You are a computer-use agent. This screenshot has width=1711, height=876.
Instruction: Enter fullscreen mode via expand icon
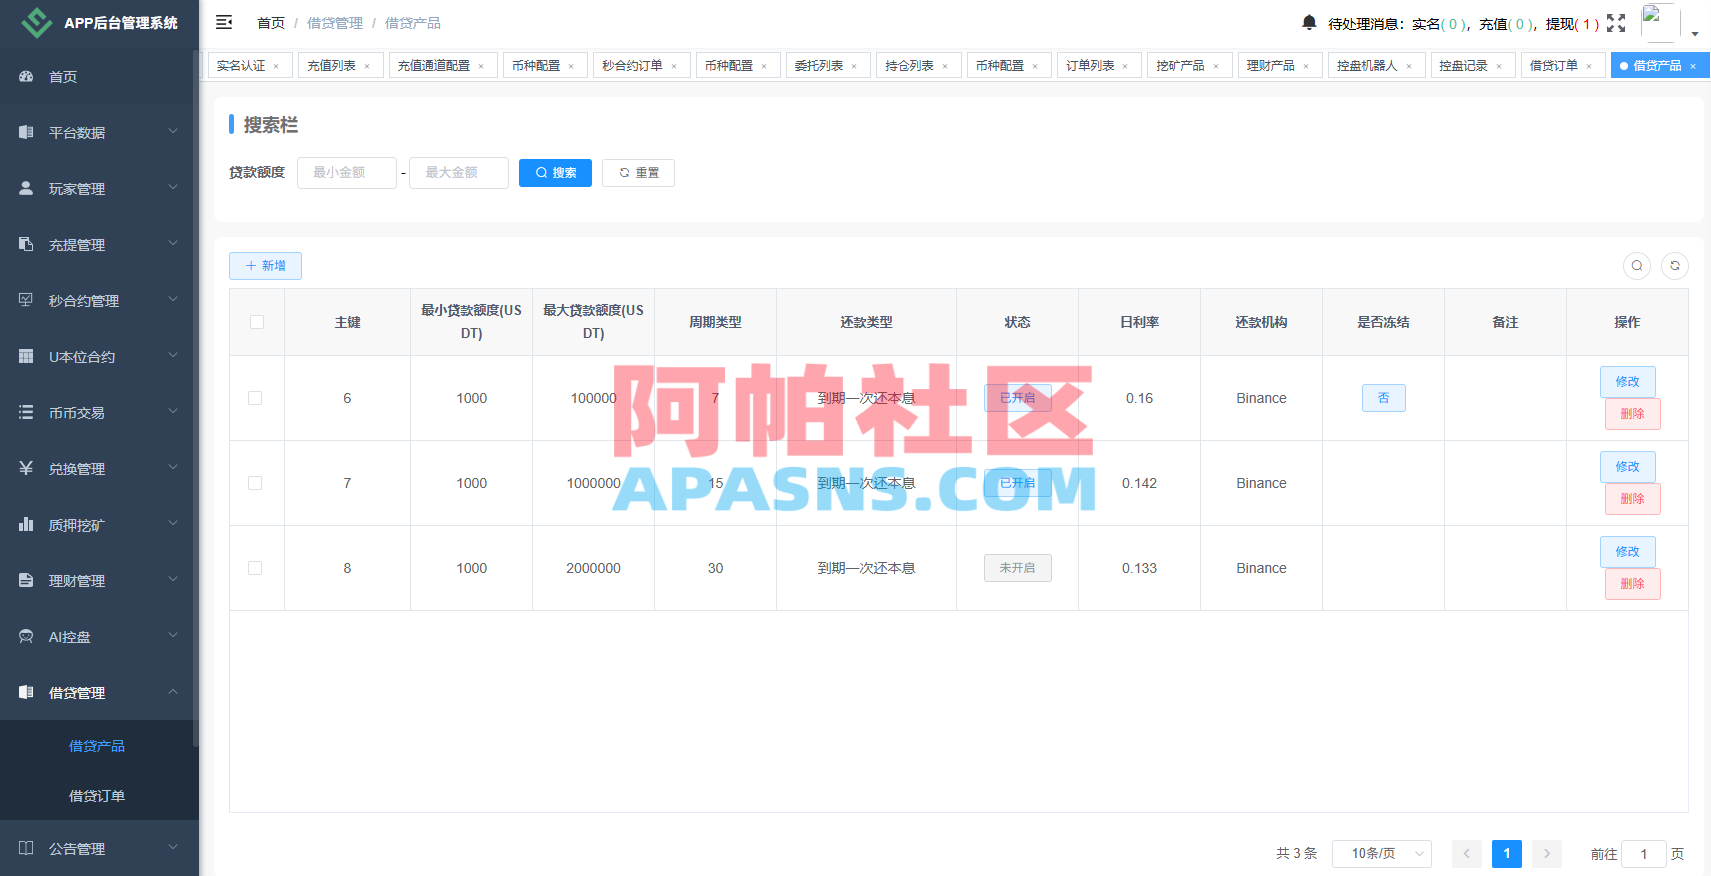point(1616,23)
